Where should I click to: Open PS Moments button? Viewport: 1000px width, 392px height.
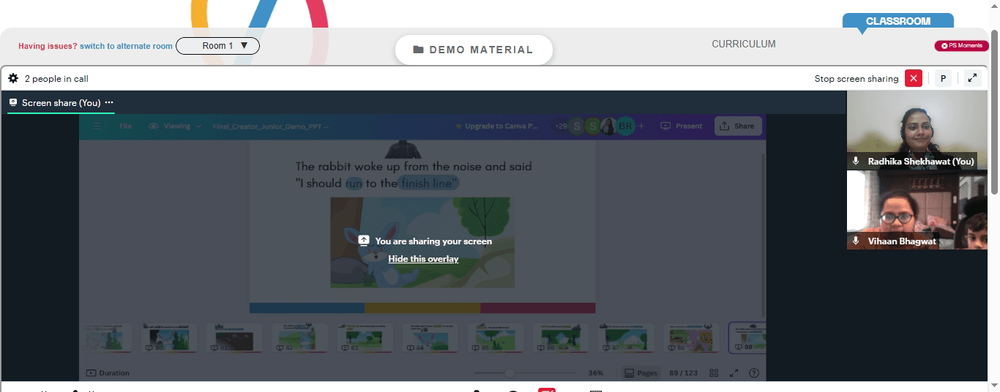click(961, 45)
